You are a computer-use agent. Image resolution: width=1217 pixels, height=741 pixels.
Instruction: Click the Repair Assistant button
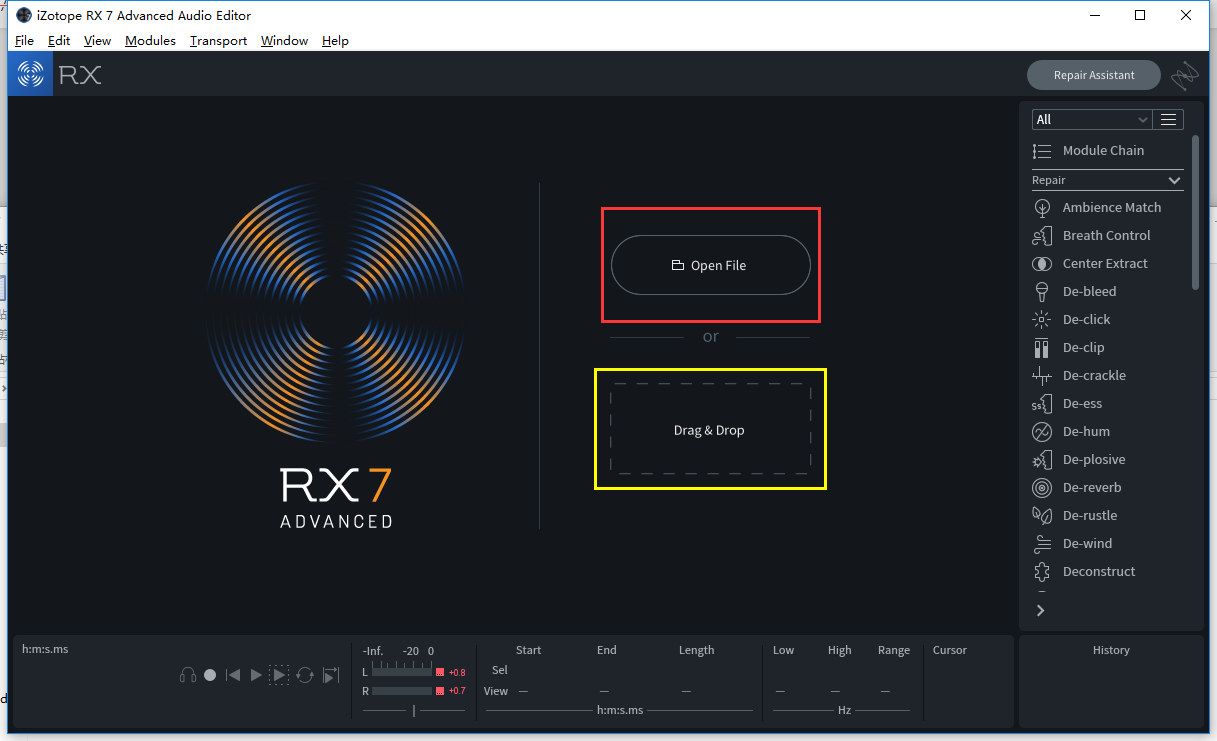tap(1094, 75)
